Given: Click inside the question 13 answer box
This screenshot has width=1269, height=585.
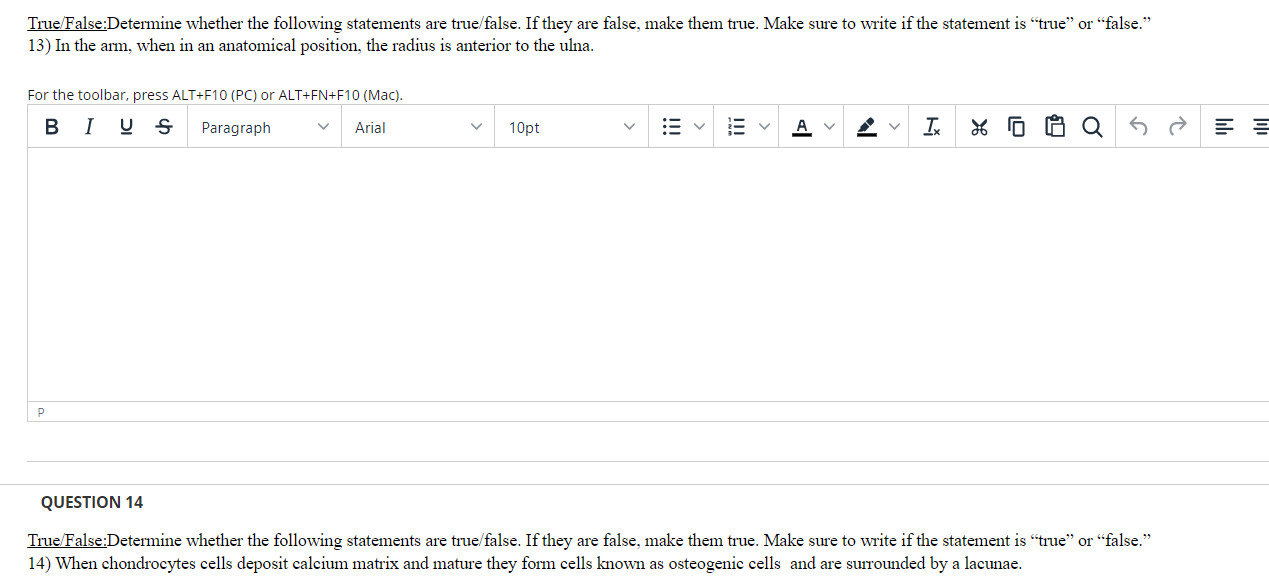Looking at the screenshot, I should [648, 274].
